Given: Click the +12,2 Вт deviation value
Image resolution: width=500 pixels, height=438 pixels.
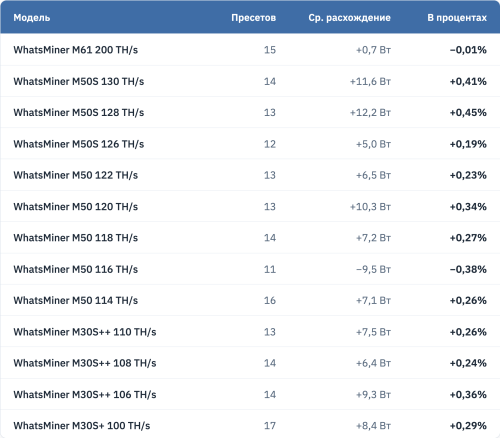Looking at the screenshot, I should 370,112.
